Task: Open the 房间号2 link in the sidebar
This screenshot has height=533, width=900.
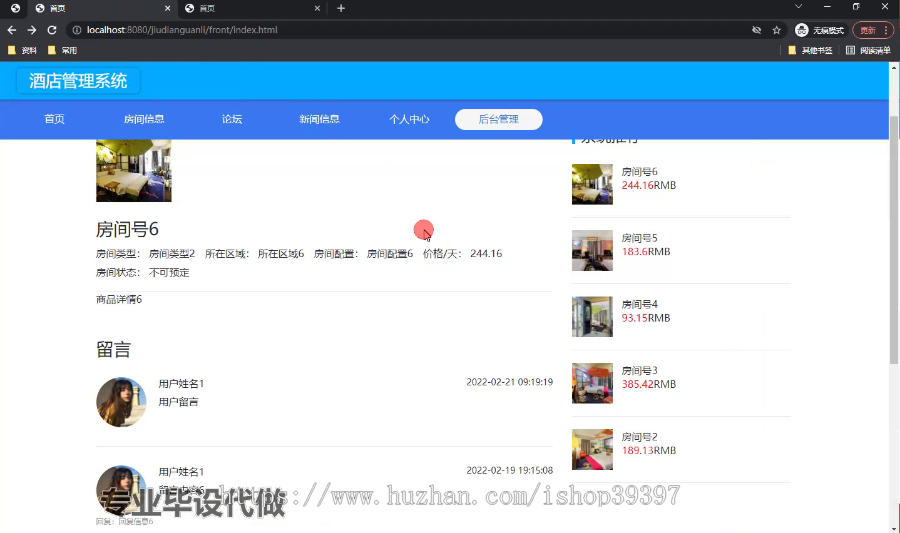Action: click(639, 437)
